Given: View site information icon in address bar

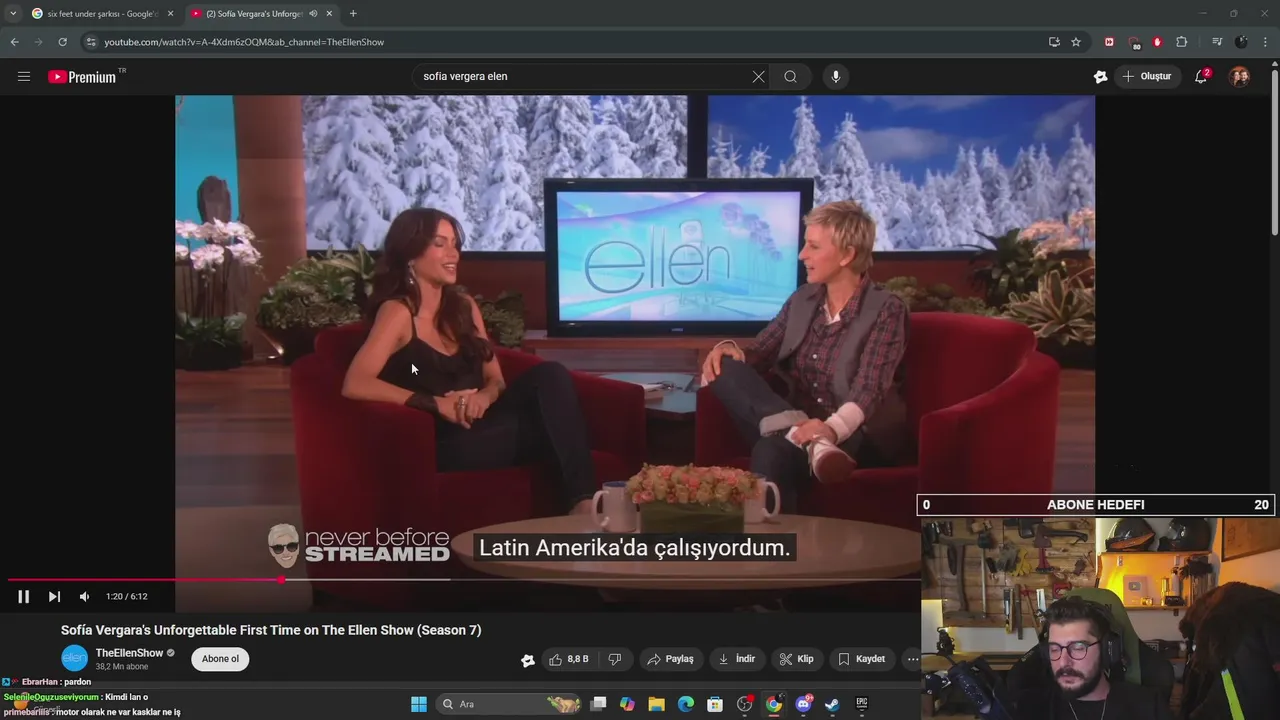Looking at the screenshot, I should tap(91, 42).
